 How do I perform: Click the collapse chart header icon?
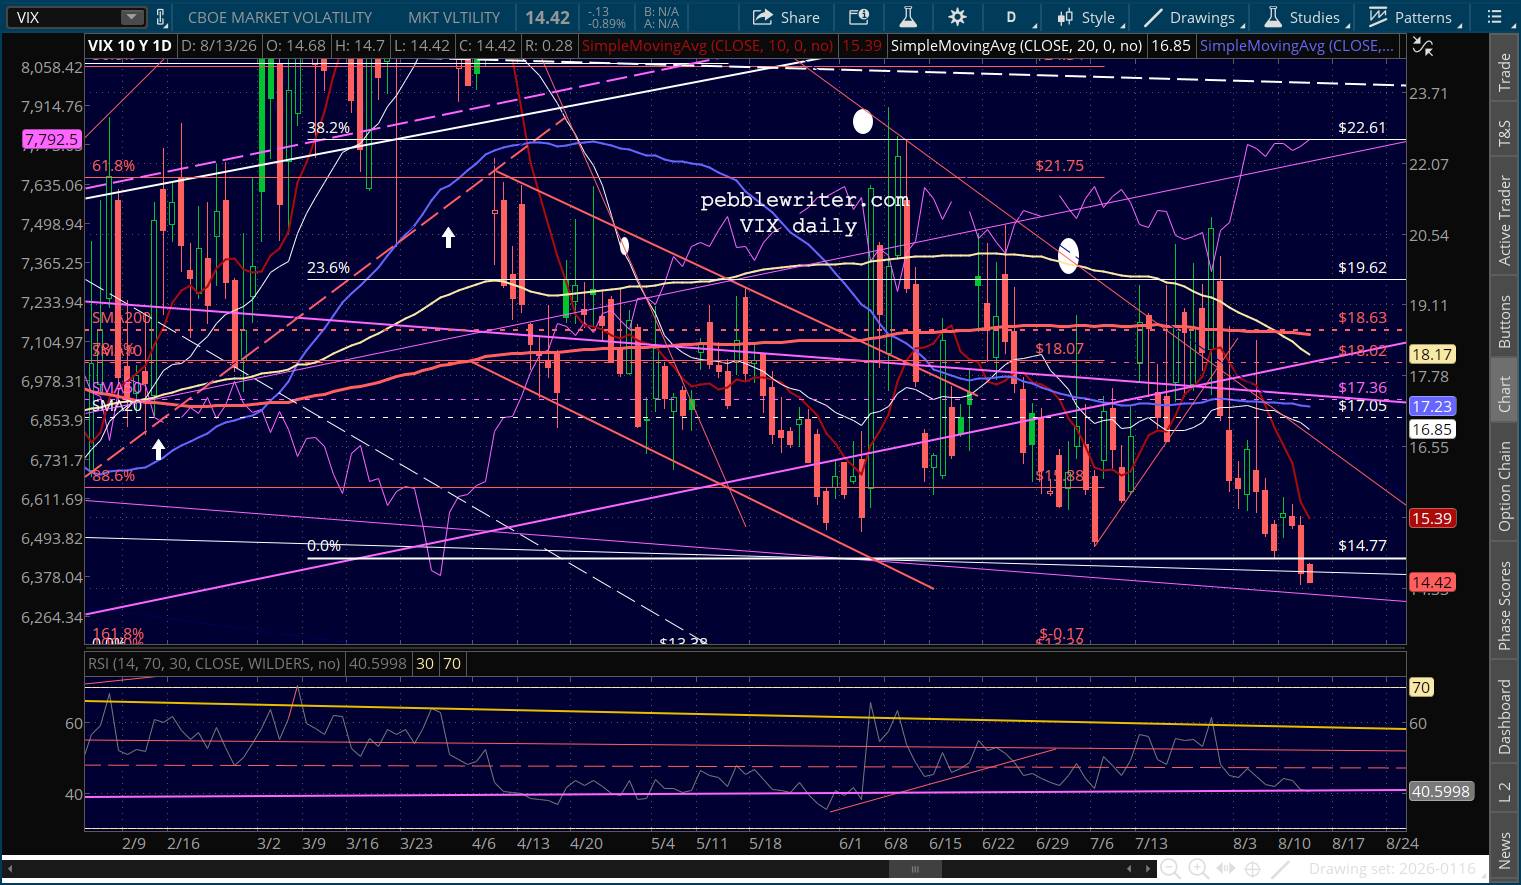point(1422,46)
